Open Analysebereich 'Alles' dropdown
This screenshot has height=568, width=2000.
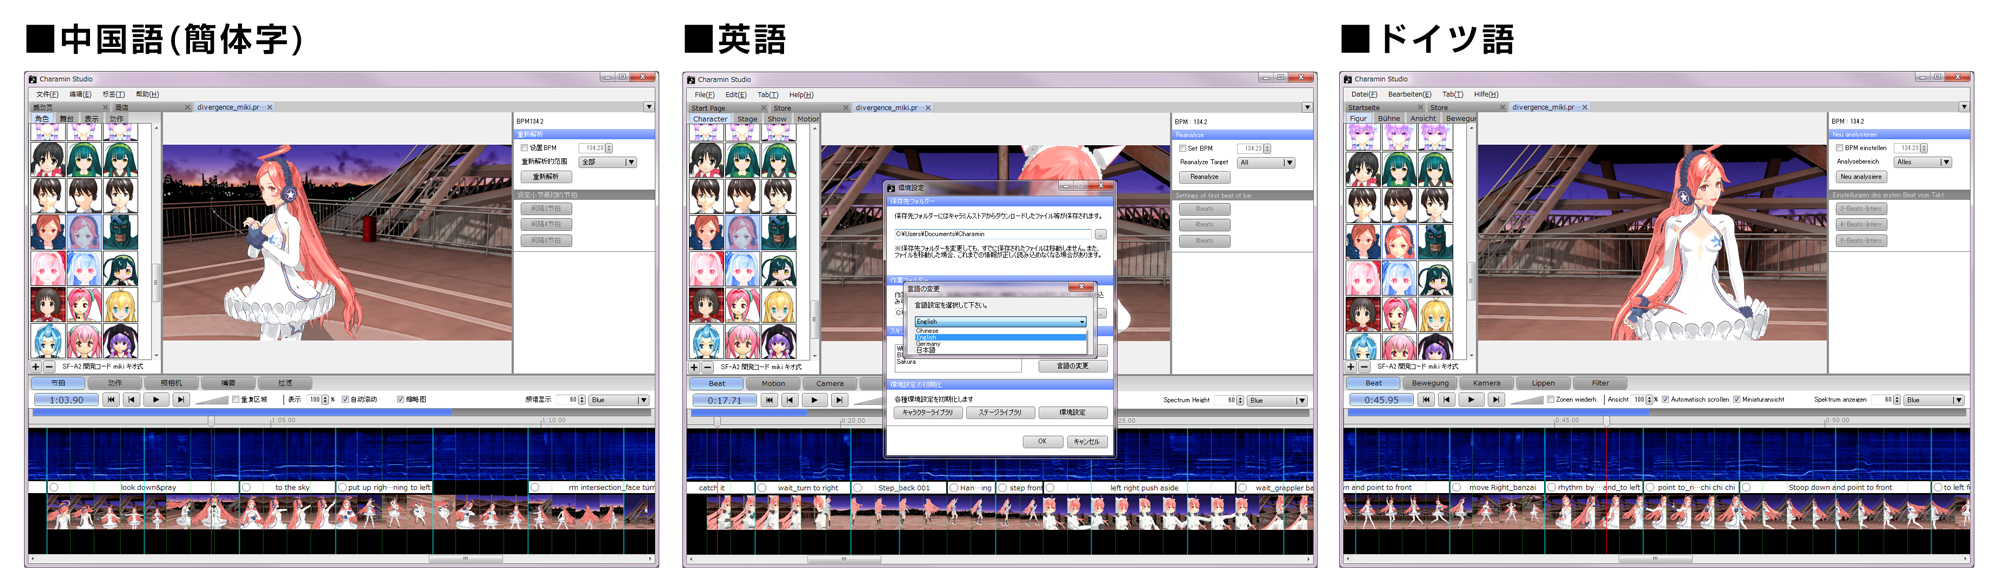(1922, 162)
